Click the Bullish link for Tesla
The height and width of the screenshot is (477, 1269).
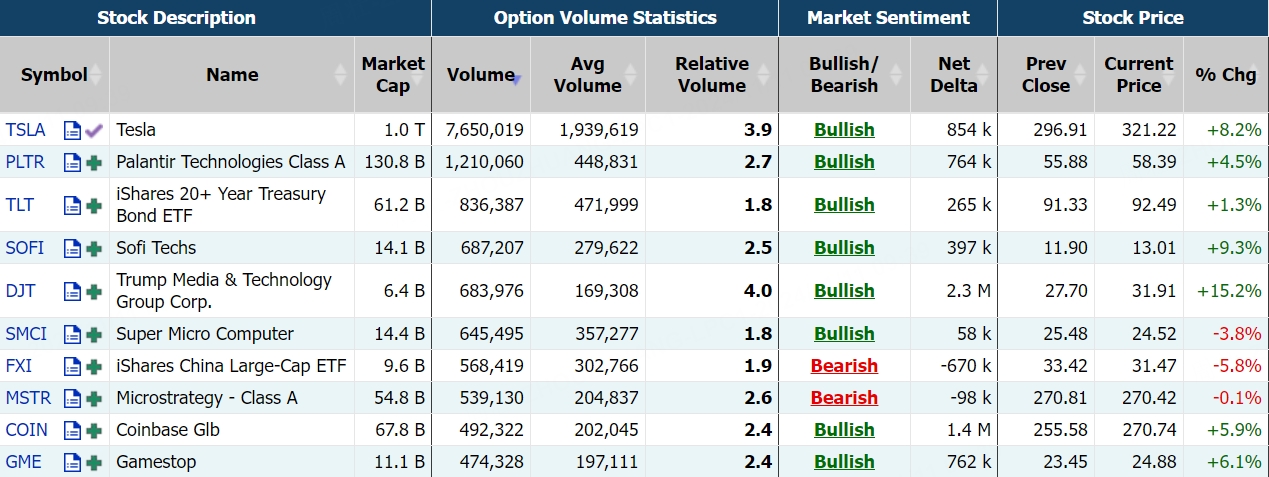click(x=844, y=130)
